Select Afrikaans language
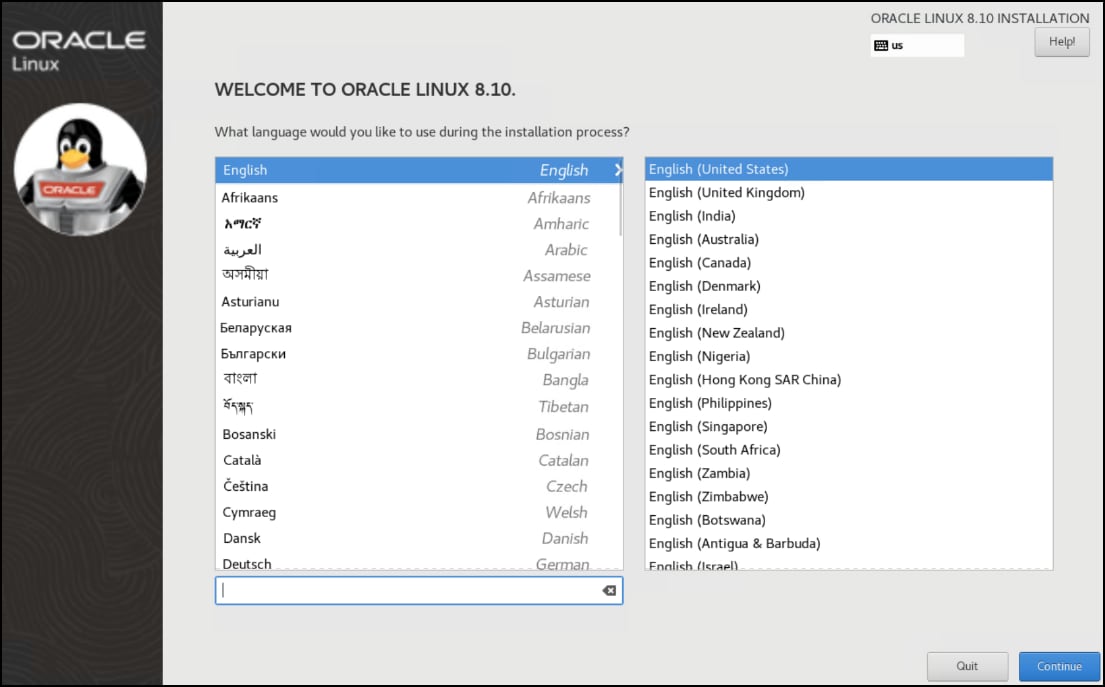This screenshot has height=687, width=1105. [419, 197]
